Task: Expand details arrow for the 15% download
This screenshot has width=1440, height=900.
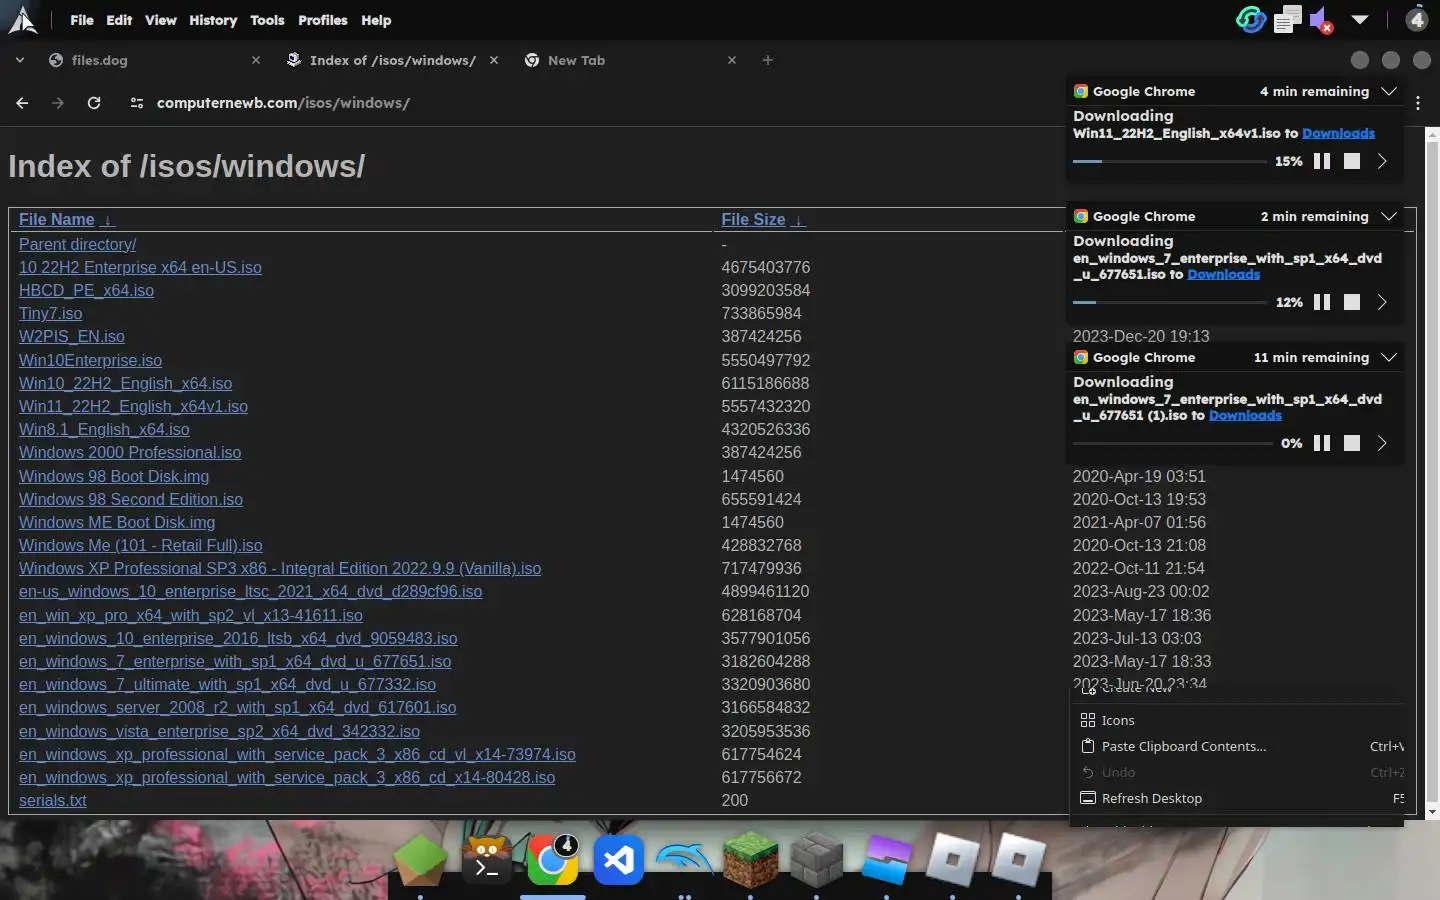Action: pos(1382,161)
